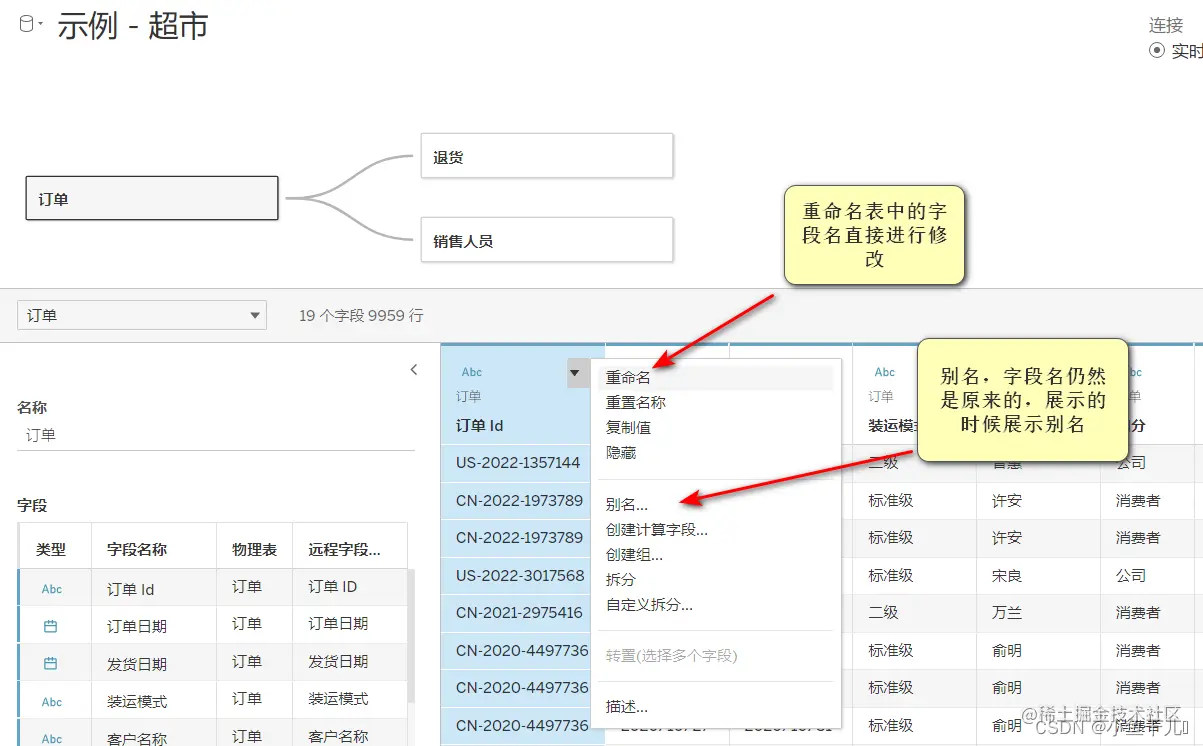Choose 创建组... from the context menu
The width and height of the screenshot is (1203, 746).
click(715, 554)
